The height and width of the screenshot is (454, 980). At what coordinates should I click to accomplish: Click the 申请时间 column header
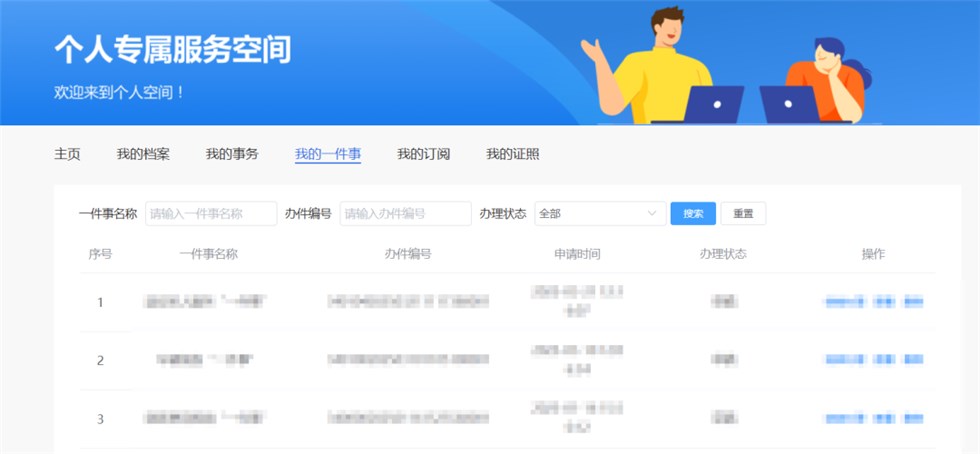pyautogui.click(x=577, y=254)
